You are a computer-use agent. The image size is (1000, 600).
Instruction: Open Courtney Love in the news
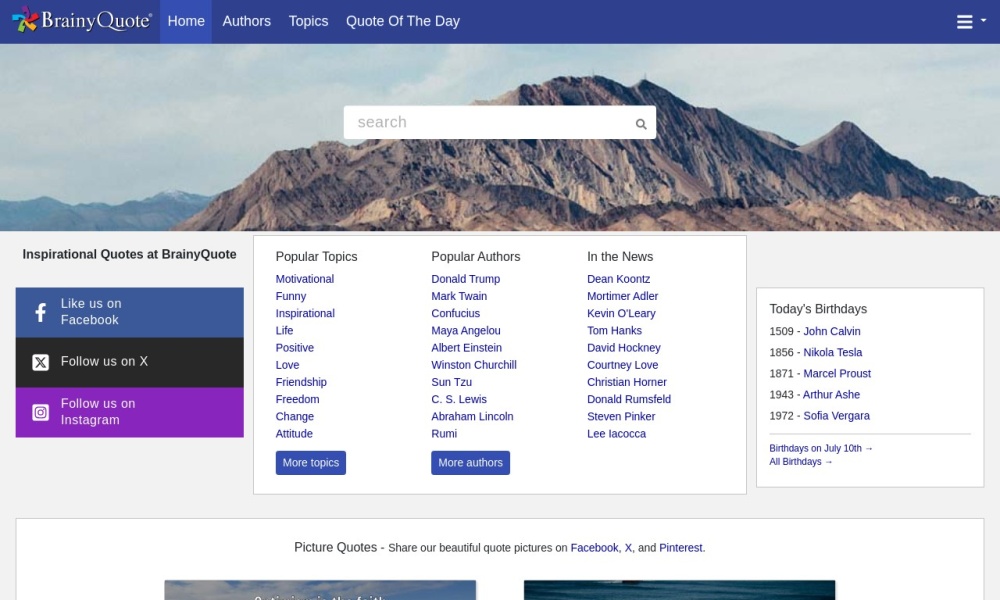(x=622, y=365)
